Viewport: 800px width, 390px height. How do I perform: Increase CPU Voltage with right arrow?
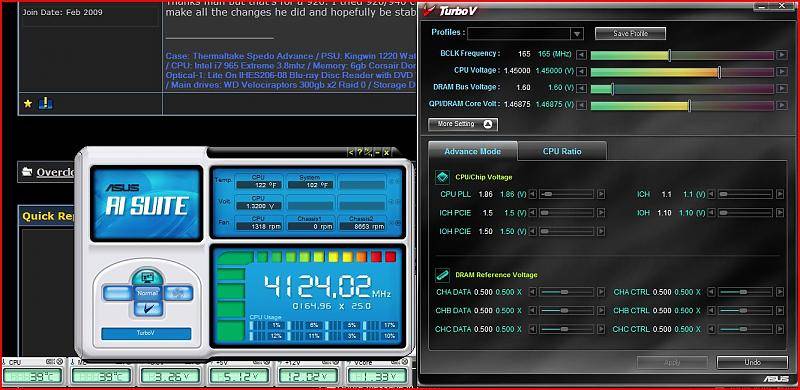tap(781, 71)
